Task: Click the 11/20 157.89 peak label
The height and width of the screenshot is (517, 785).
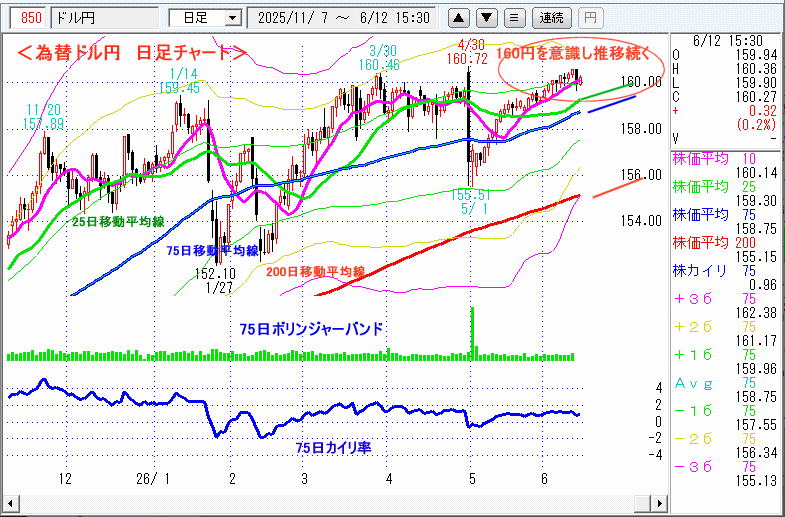Action: click(x=46, y=119)
